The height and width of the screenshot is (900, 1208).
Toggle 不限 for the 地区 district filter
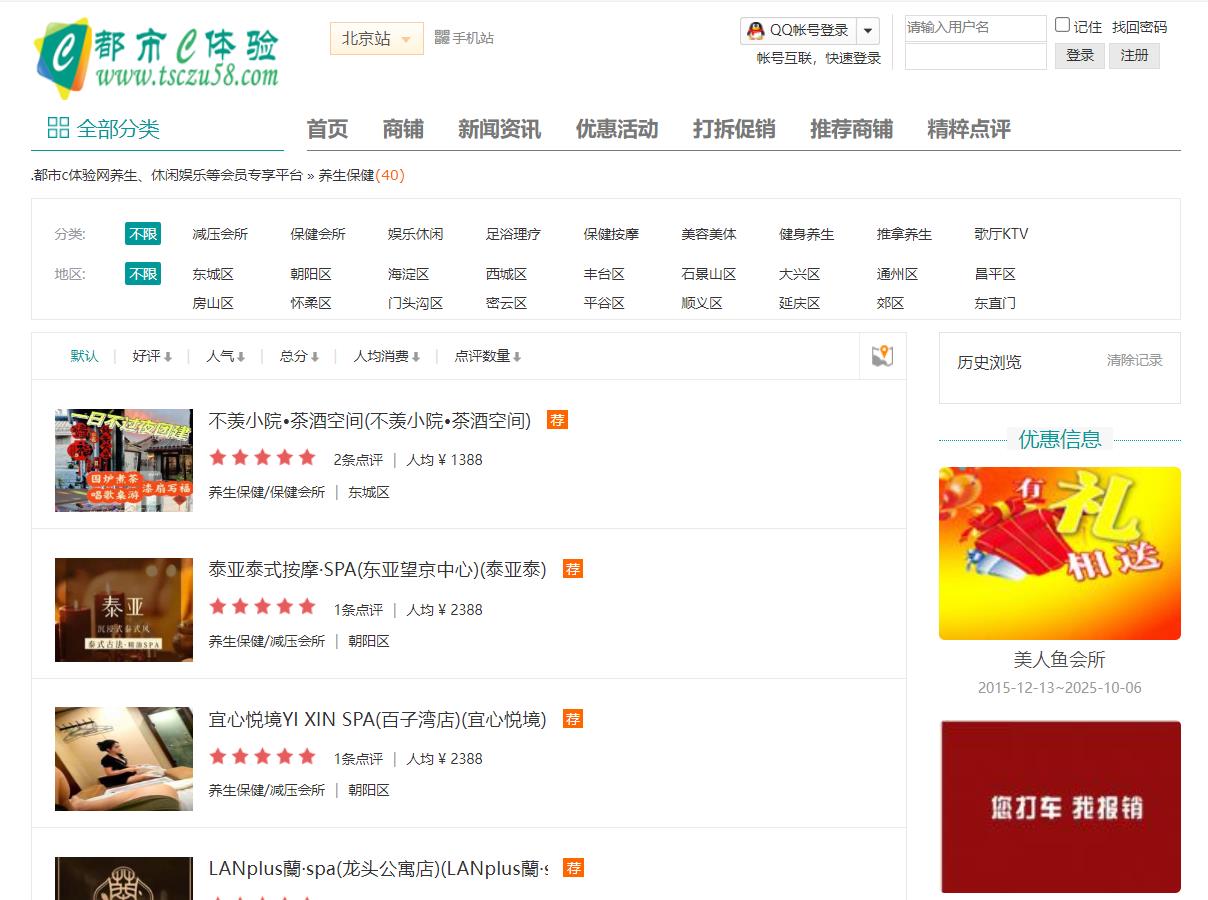(x=142, y=272)
